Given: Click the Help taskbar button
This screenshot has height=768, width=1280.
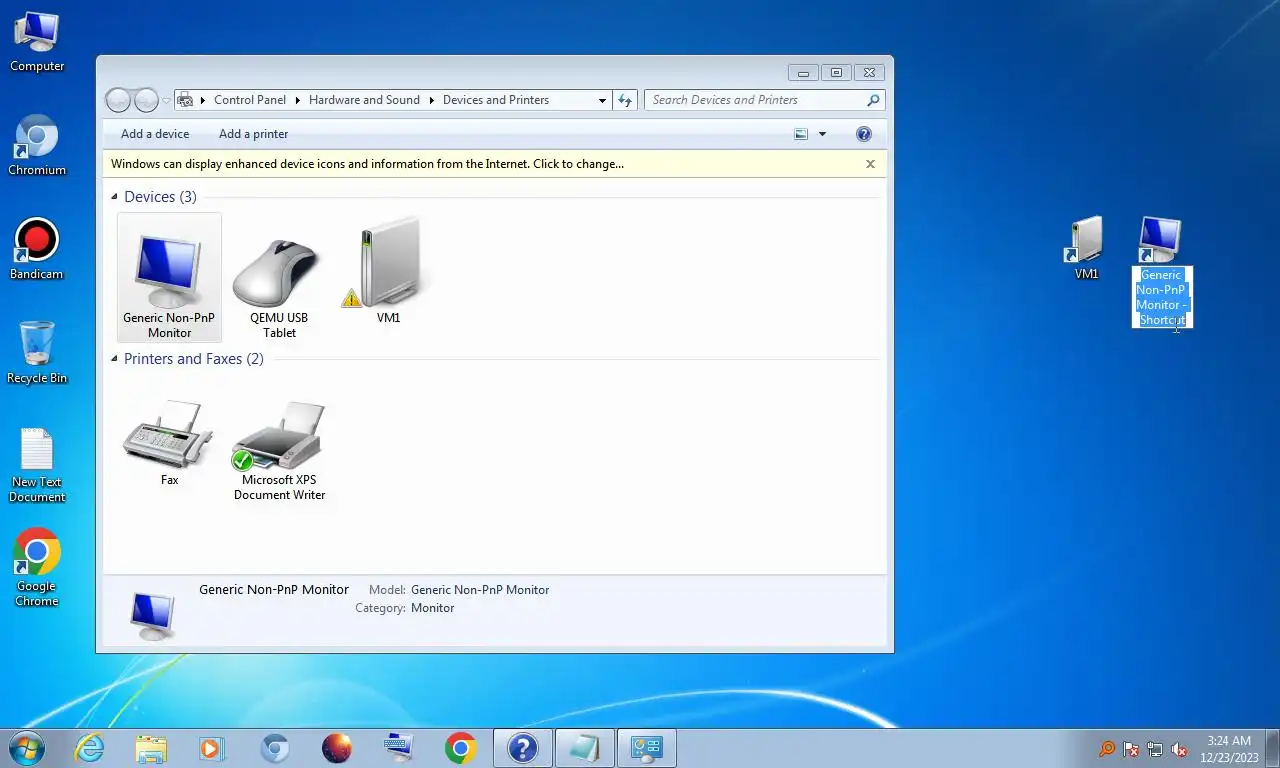Looking at the screenshot, I should (523, 748).
